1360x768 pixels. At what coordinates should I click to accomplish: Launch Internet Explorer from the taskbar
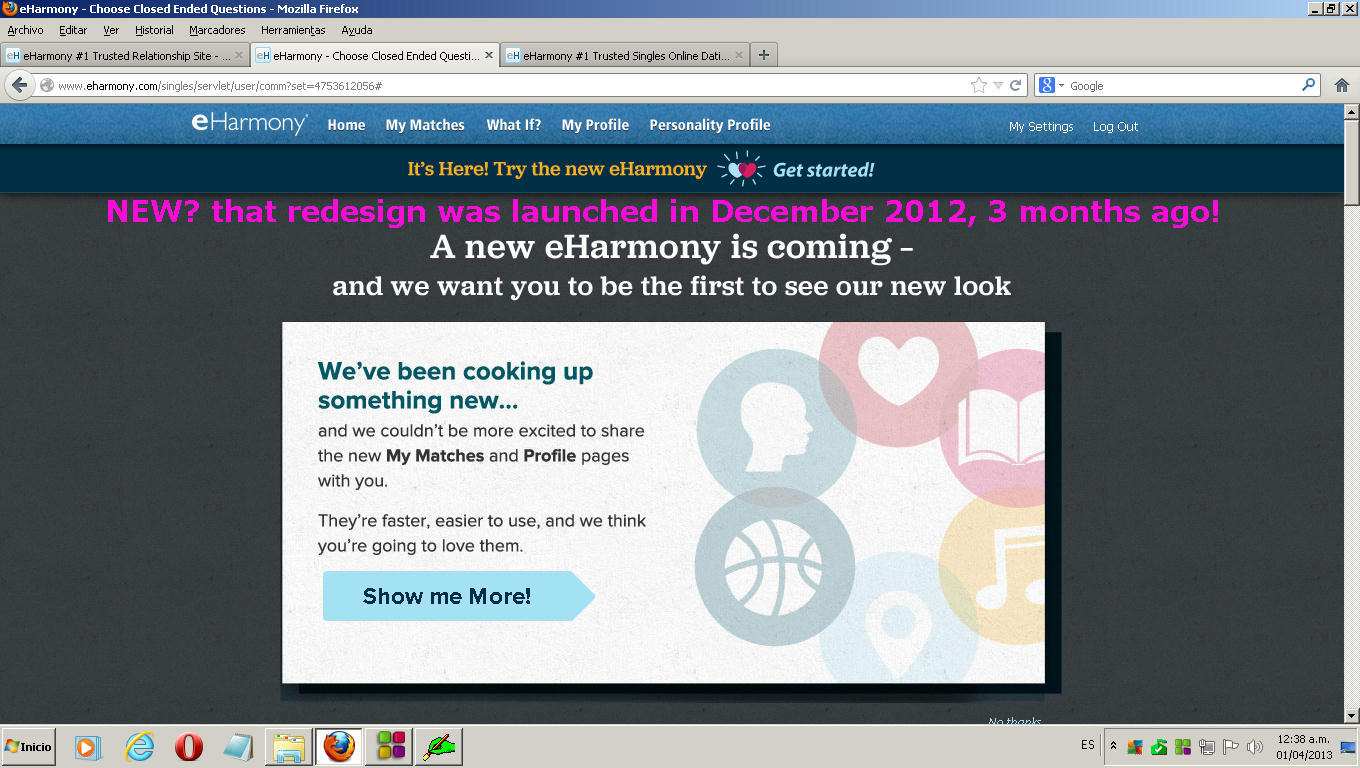pos(140,746)
